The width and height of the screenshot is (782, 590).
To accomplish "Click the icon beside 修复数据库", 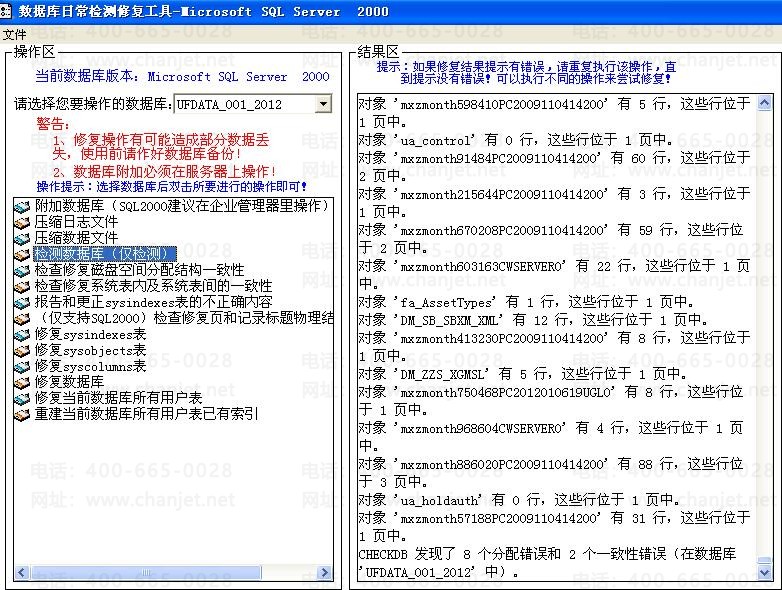I will [x=22, y=382].
